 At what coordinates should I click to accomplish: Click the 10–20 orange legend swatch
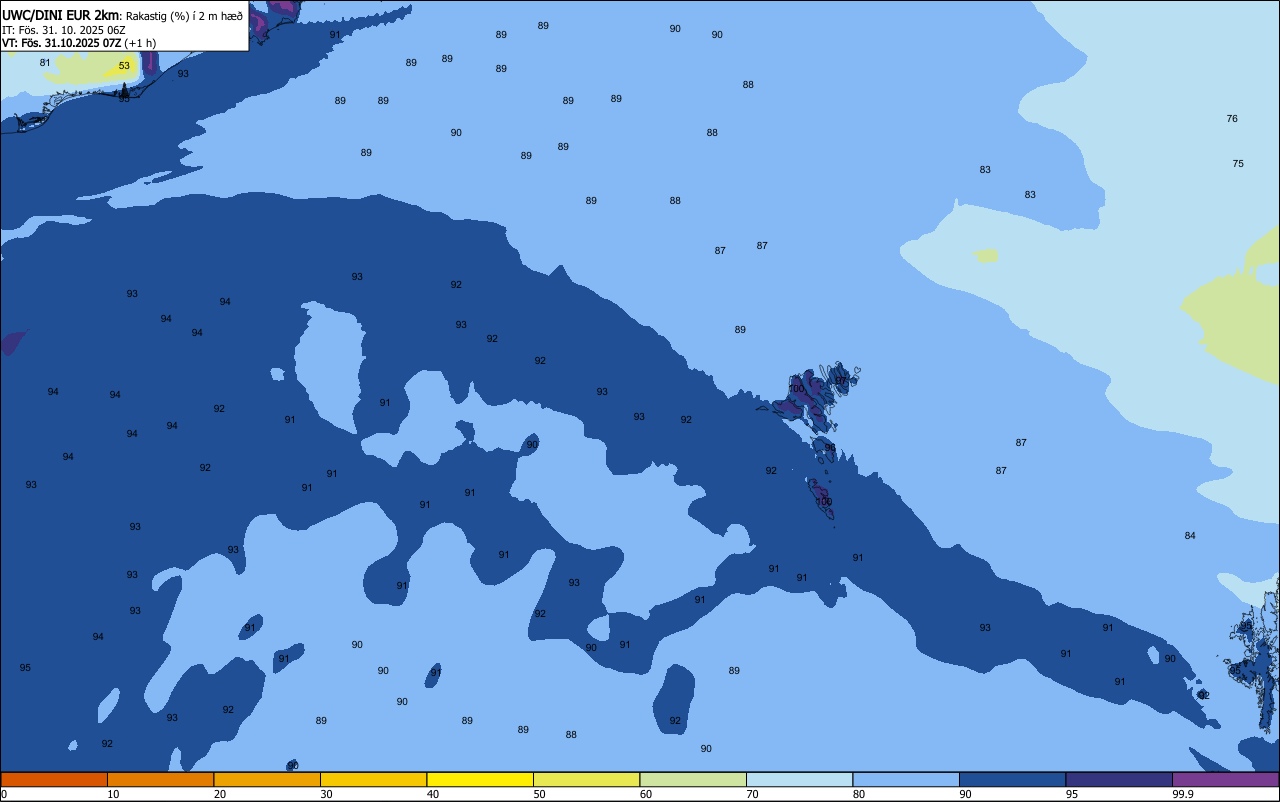click(x=160, y=779)
